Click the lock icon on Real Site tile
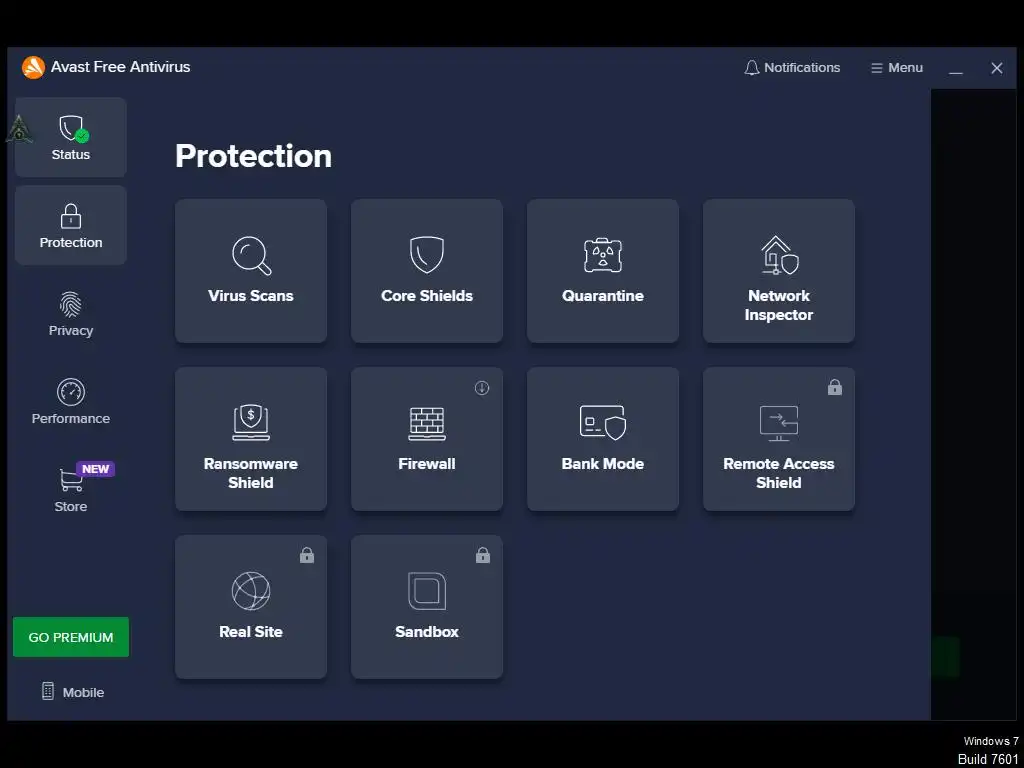 (x=307, y=555)
